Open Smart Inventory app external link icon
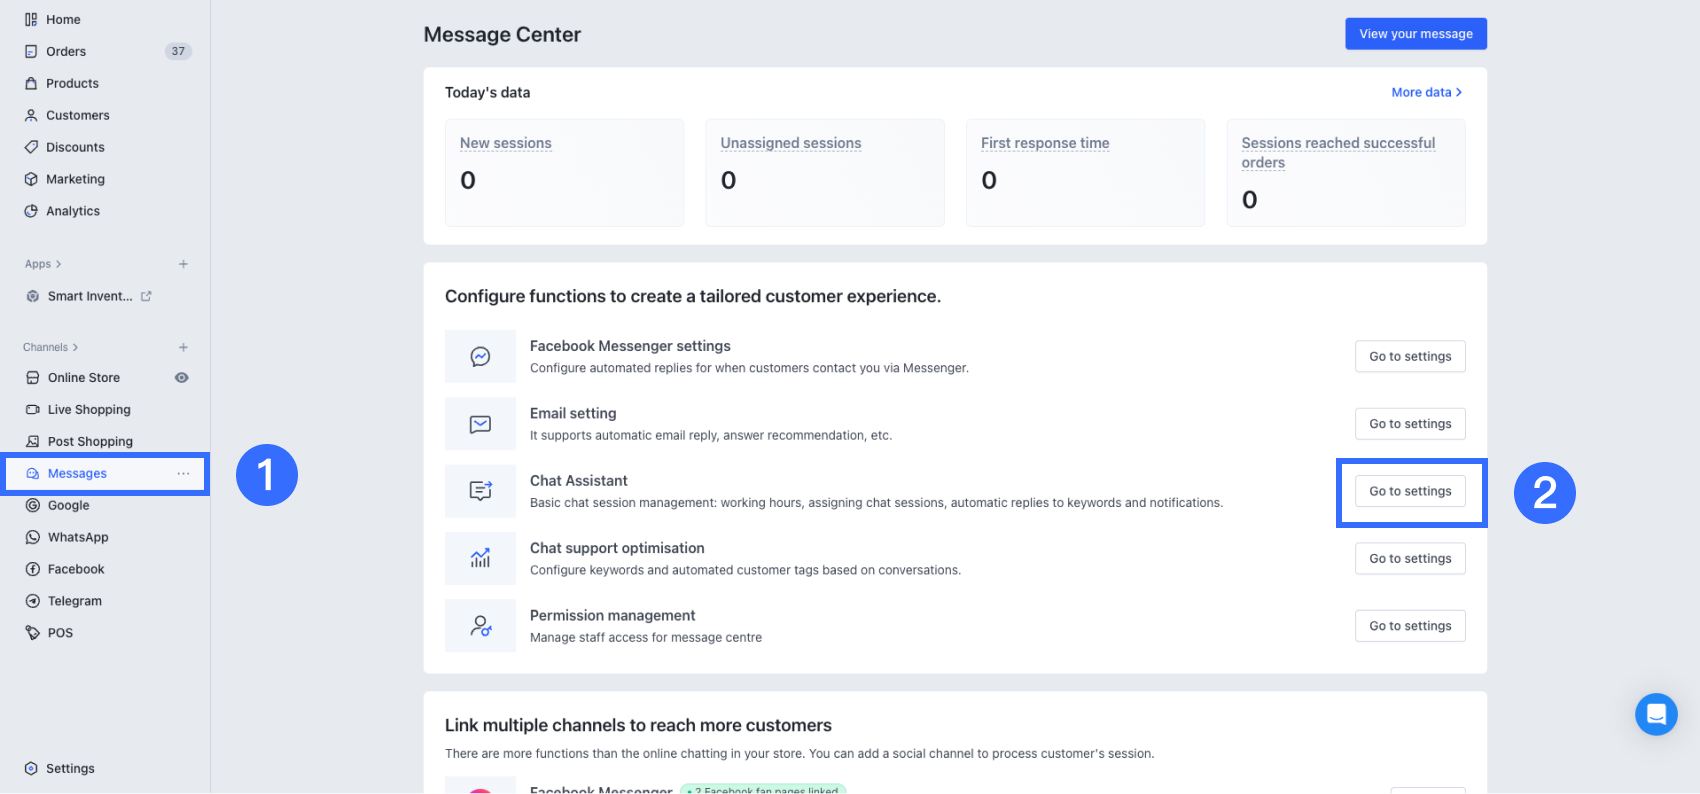This screenshot has width=1700, height=794. 146,296
